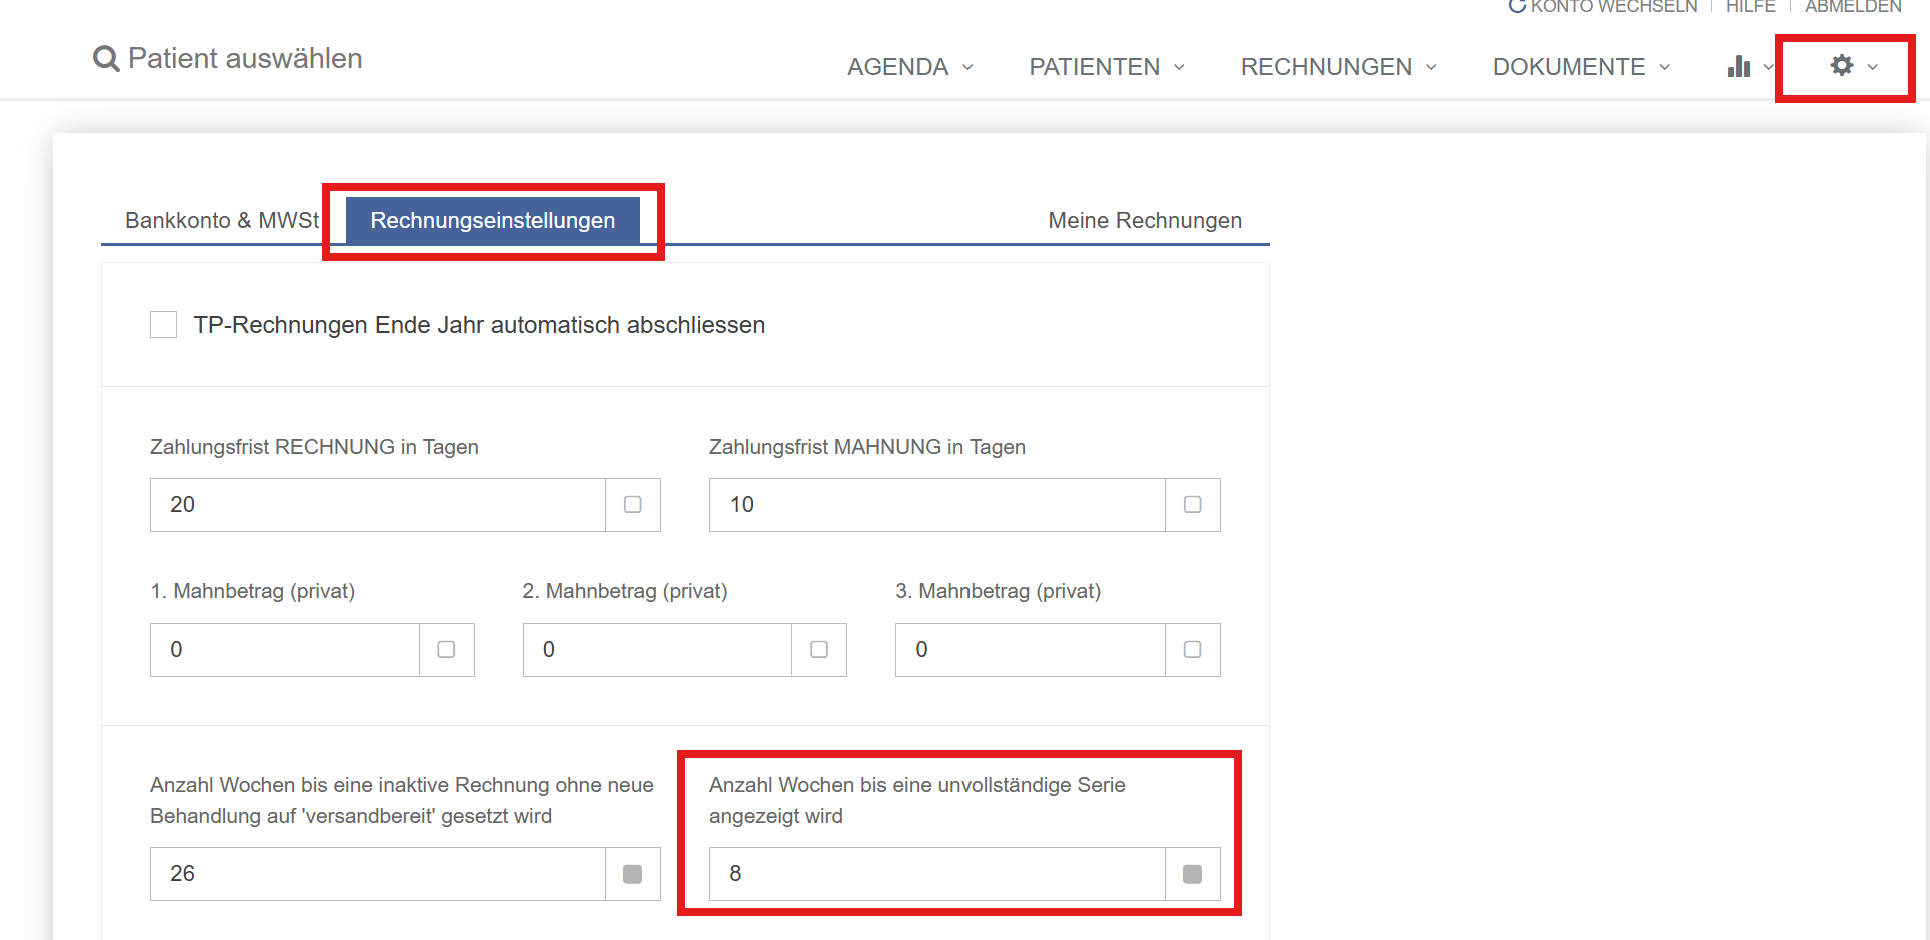Toggle checkbox for 1. Mahnbetrag (privat)
The image size is (1930, 940).
pos(447,650)
